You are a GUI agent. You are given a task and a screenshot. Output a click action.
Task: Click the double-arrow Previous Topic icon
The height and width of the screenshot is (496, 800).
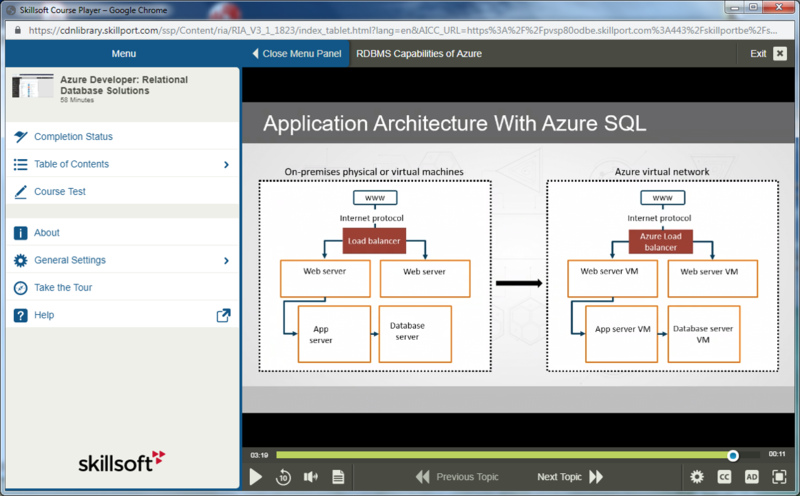click(x=422, y=477)
